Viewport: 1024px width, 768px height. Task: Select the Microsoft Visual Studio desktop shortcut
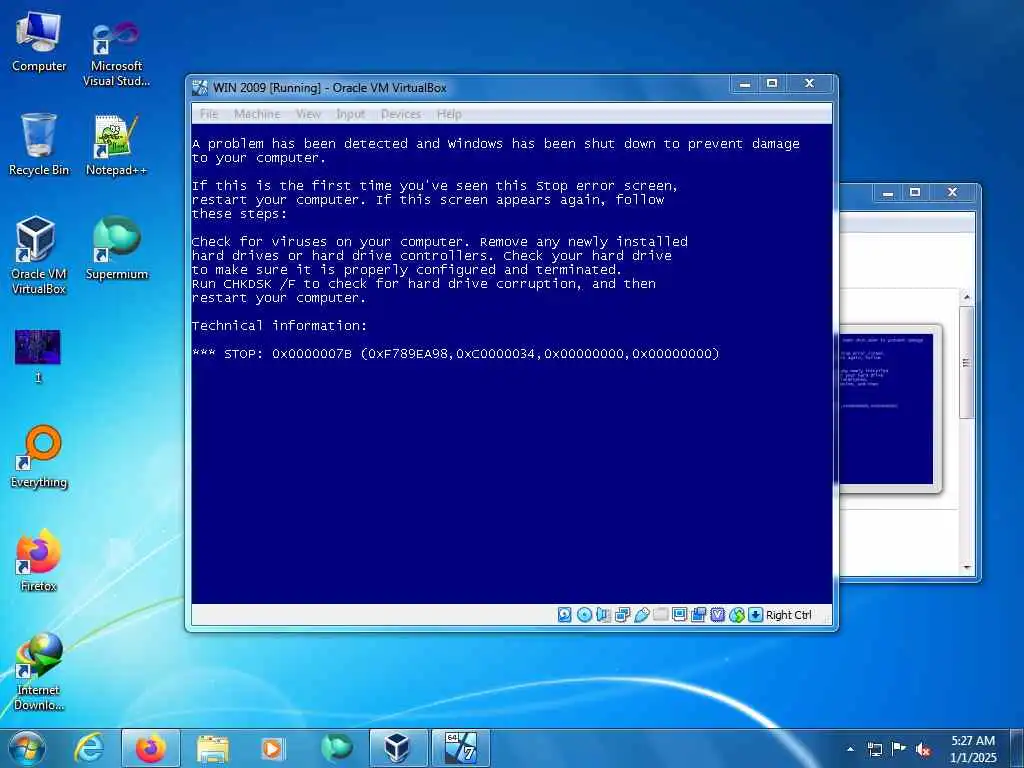(116, 55)
